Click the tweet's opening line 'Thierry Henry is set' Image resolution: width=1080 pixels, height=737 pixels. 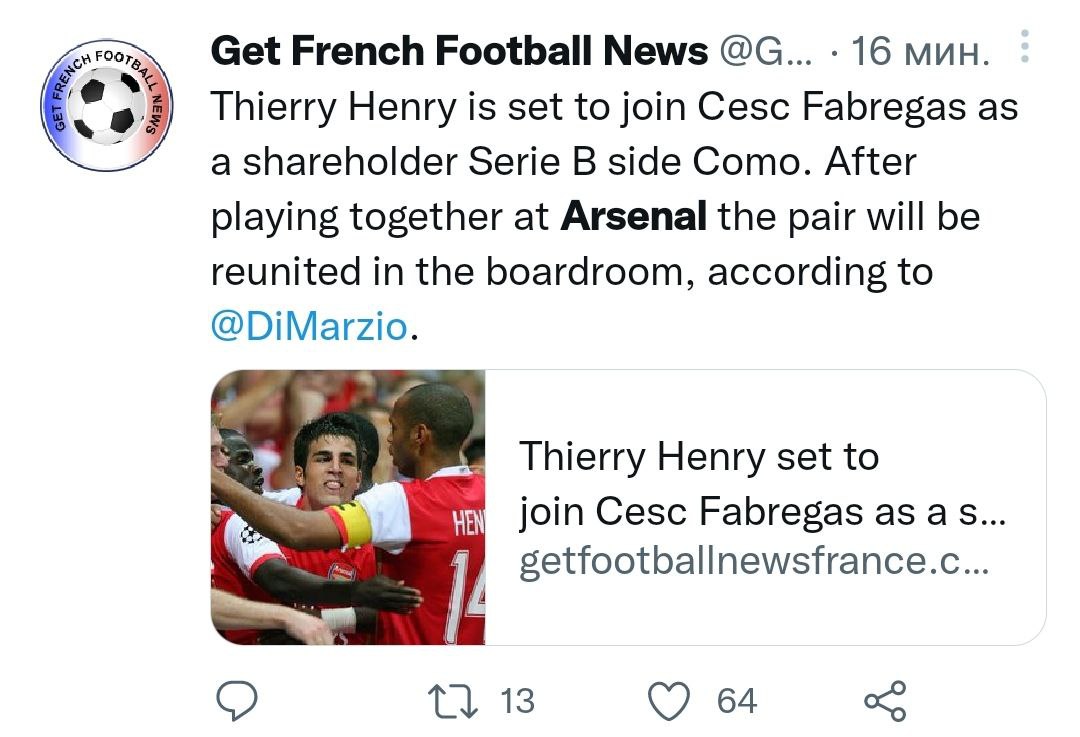click(x=400, y=107)
